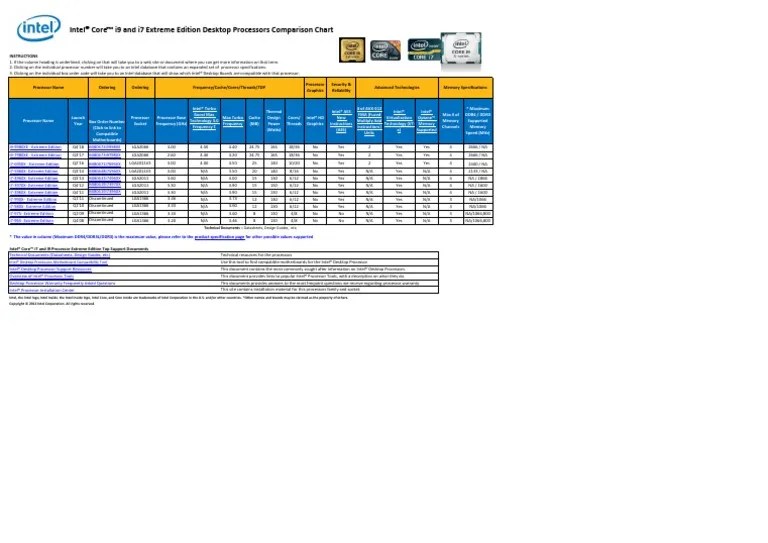Click the Security & Reliability orange header
This screenshot has width=768, height=543.
pos(341,88)
